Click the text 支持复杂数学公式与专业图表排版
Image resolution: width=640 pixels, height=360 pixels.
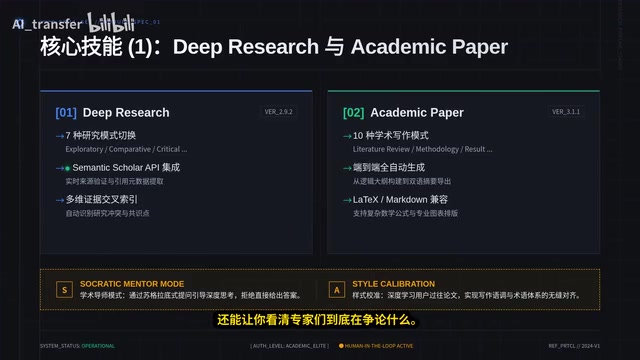[x=405, y=213]
